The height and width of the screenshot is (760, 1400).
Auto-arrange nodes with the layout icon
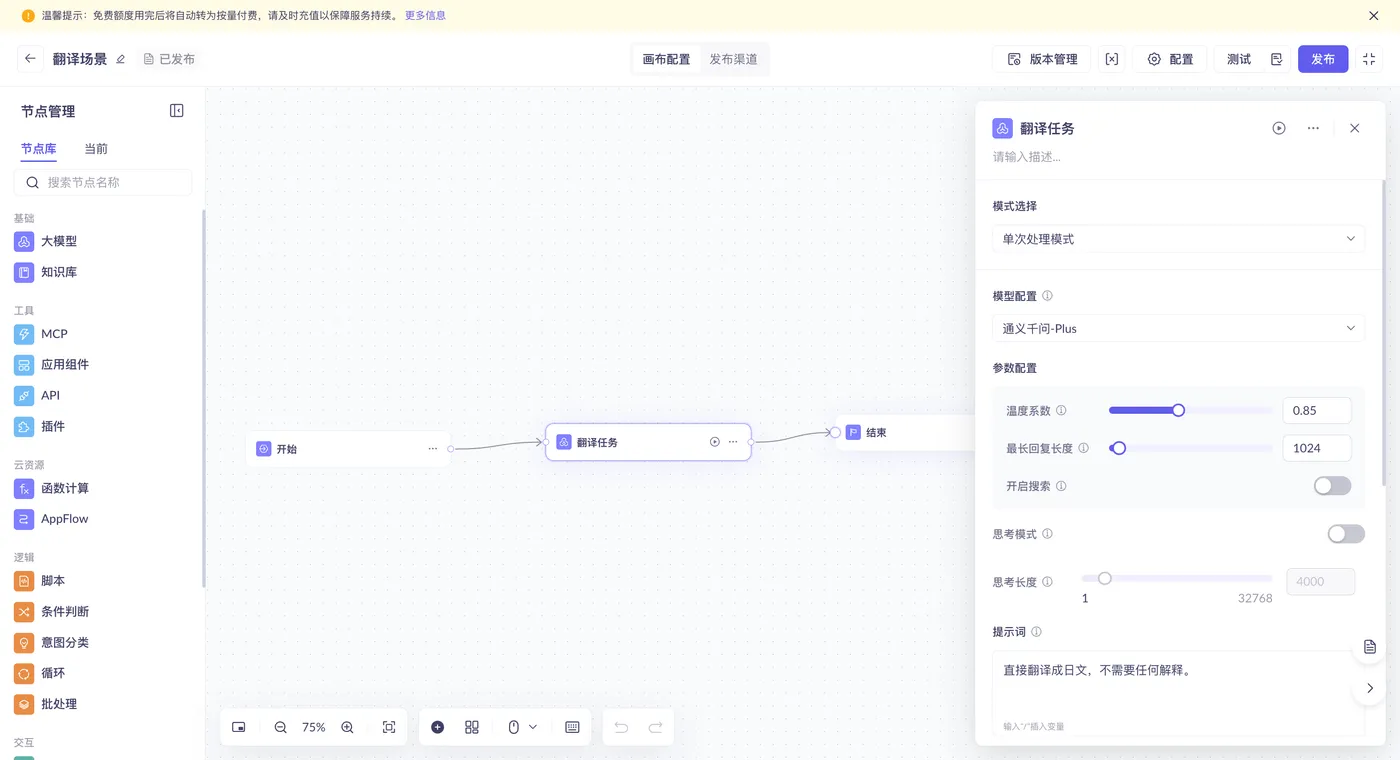tap(472, 727)
